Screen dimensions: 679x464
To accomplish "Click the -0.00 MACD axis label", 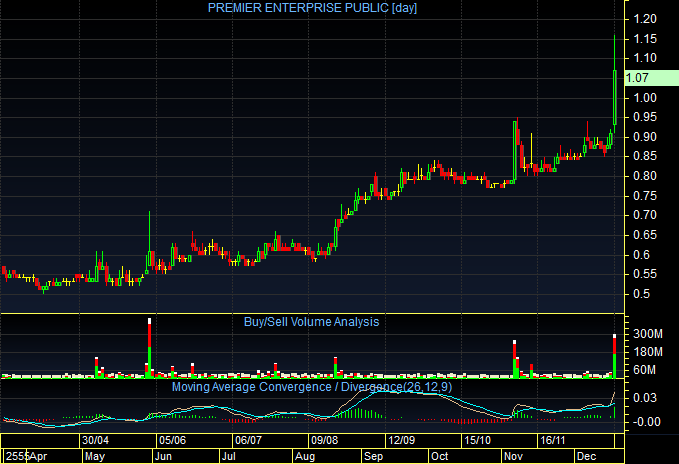I will tap(647, 422).
